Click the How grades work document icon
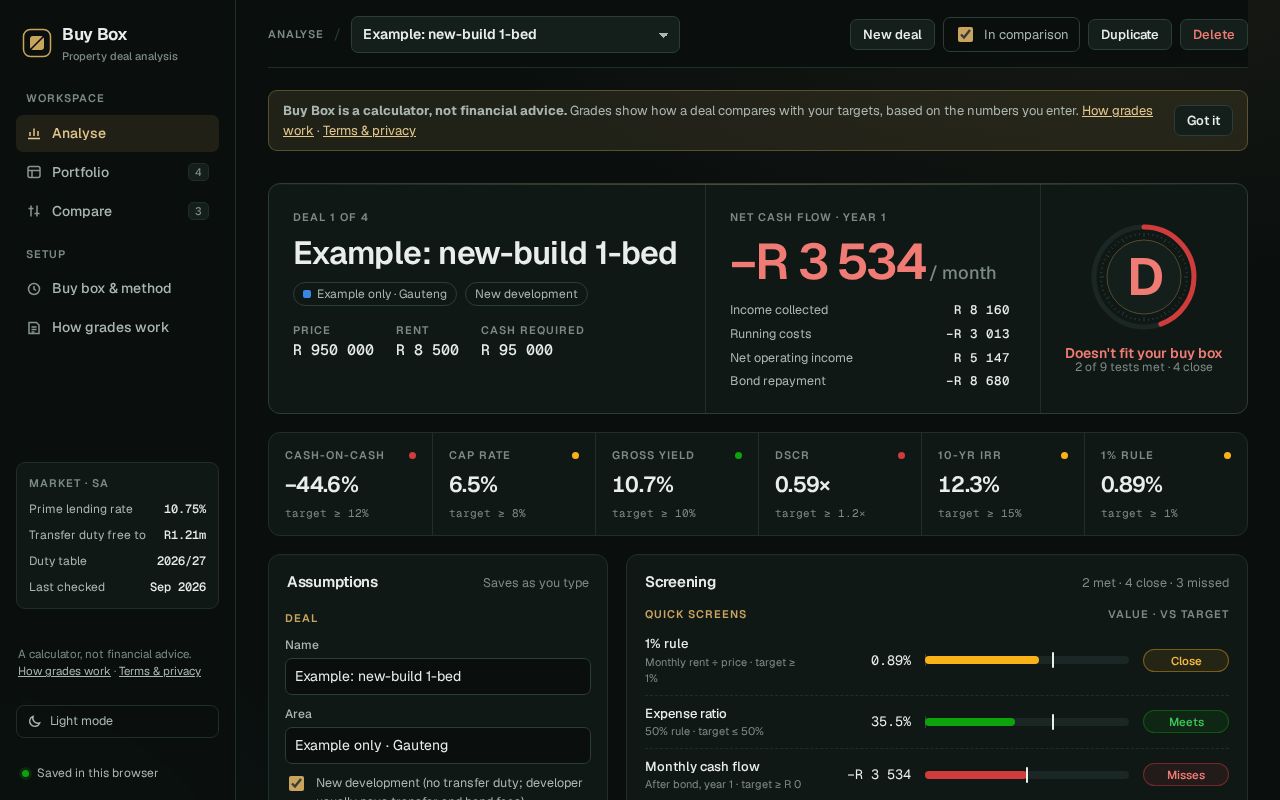This screenshot has height=800, width=1280. 34,328
